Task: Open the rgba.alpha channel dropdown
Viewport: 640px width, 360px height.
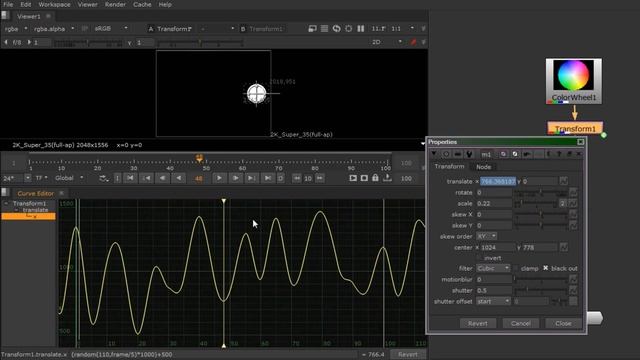Action: [x=54, y=29]
